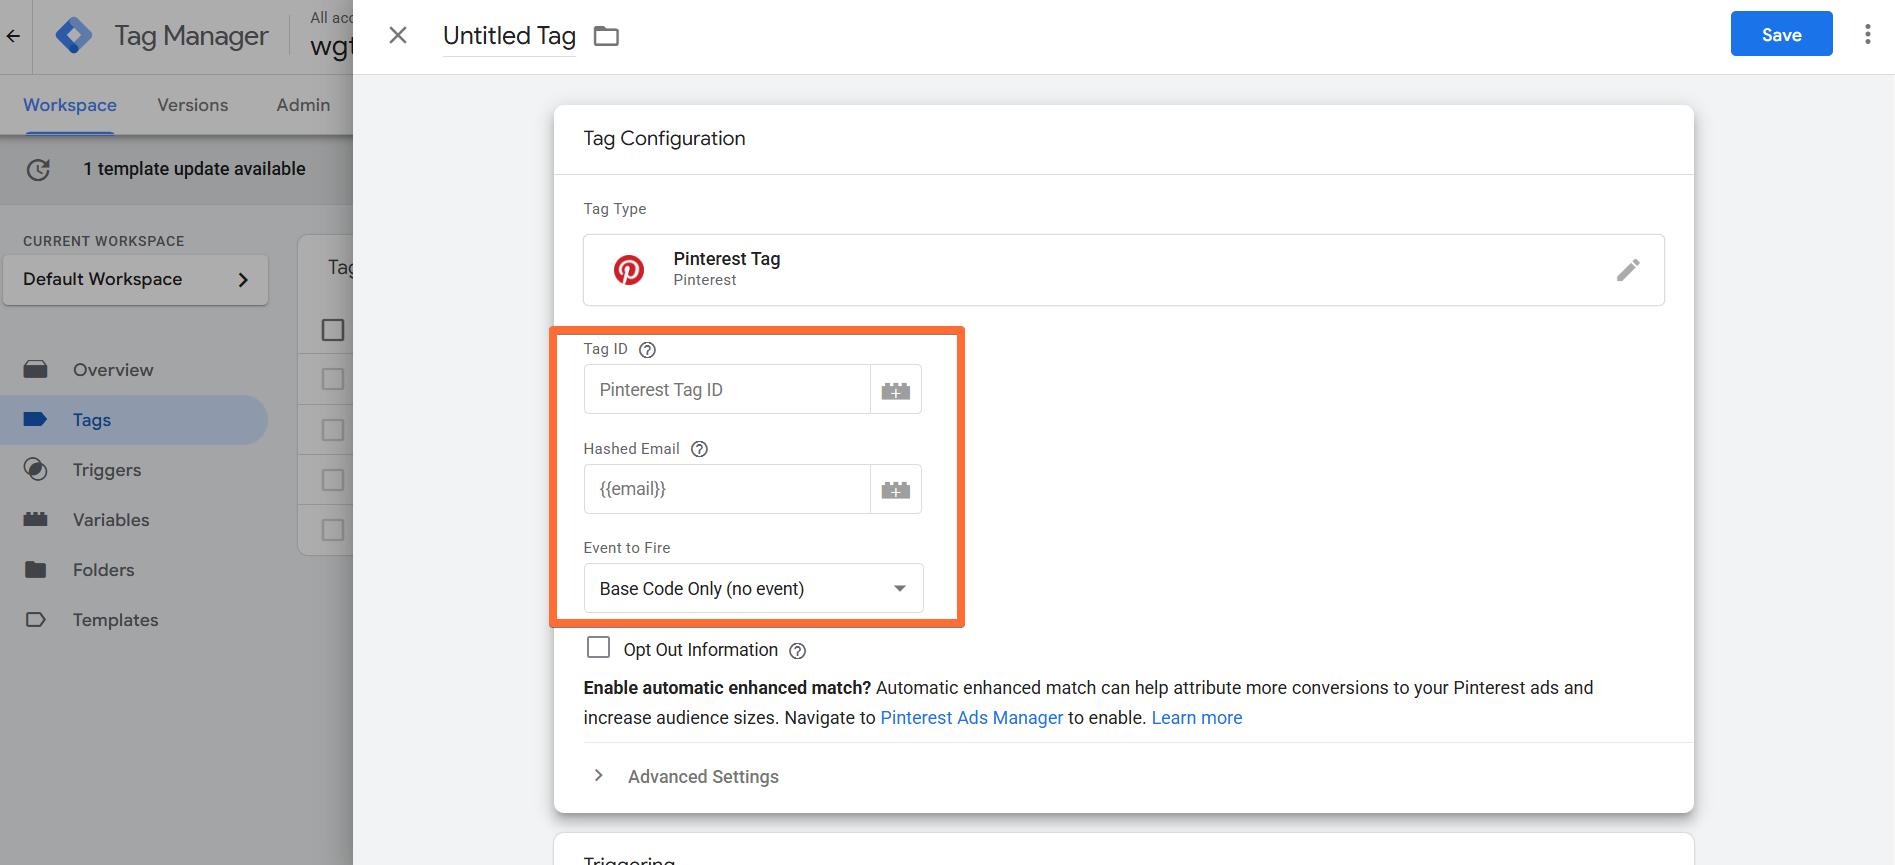Click the 1 template update available notice

(194, 169)
